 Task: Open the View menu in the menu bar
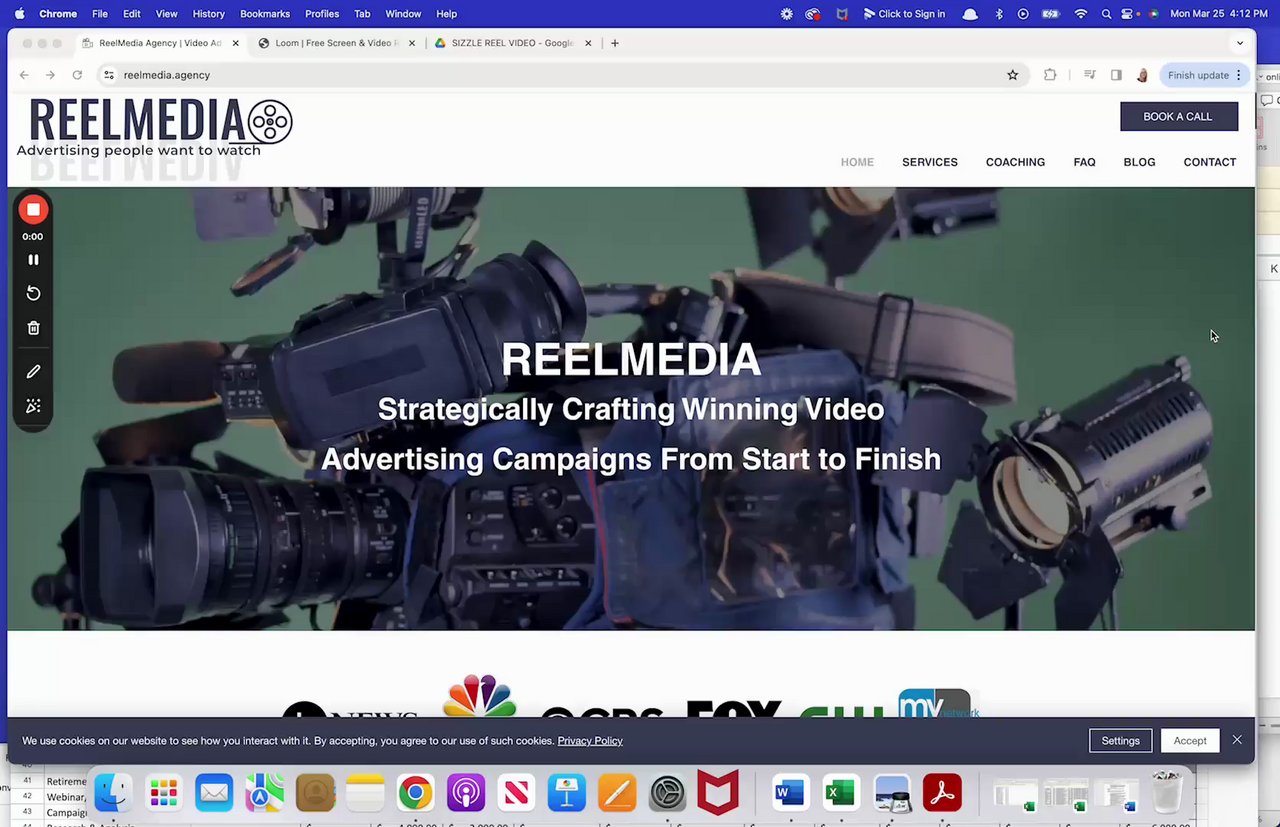166,14
